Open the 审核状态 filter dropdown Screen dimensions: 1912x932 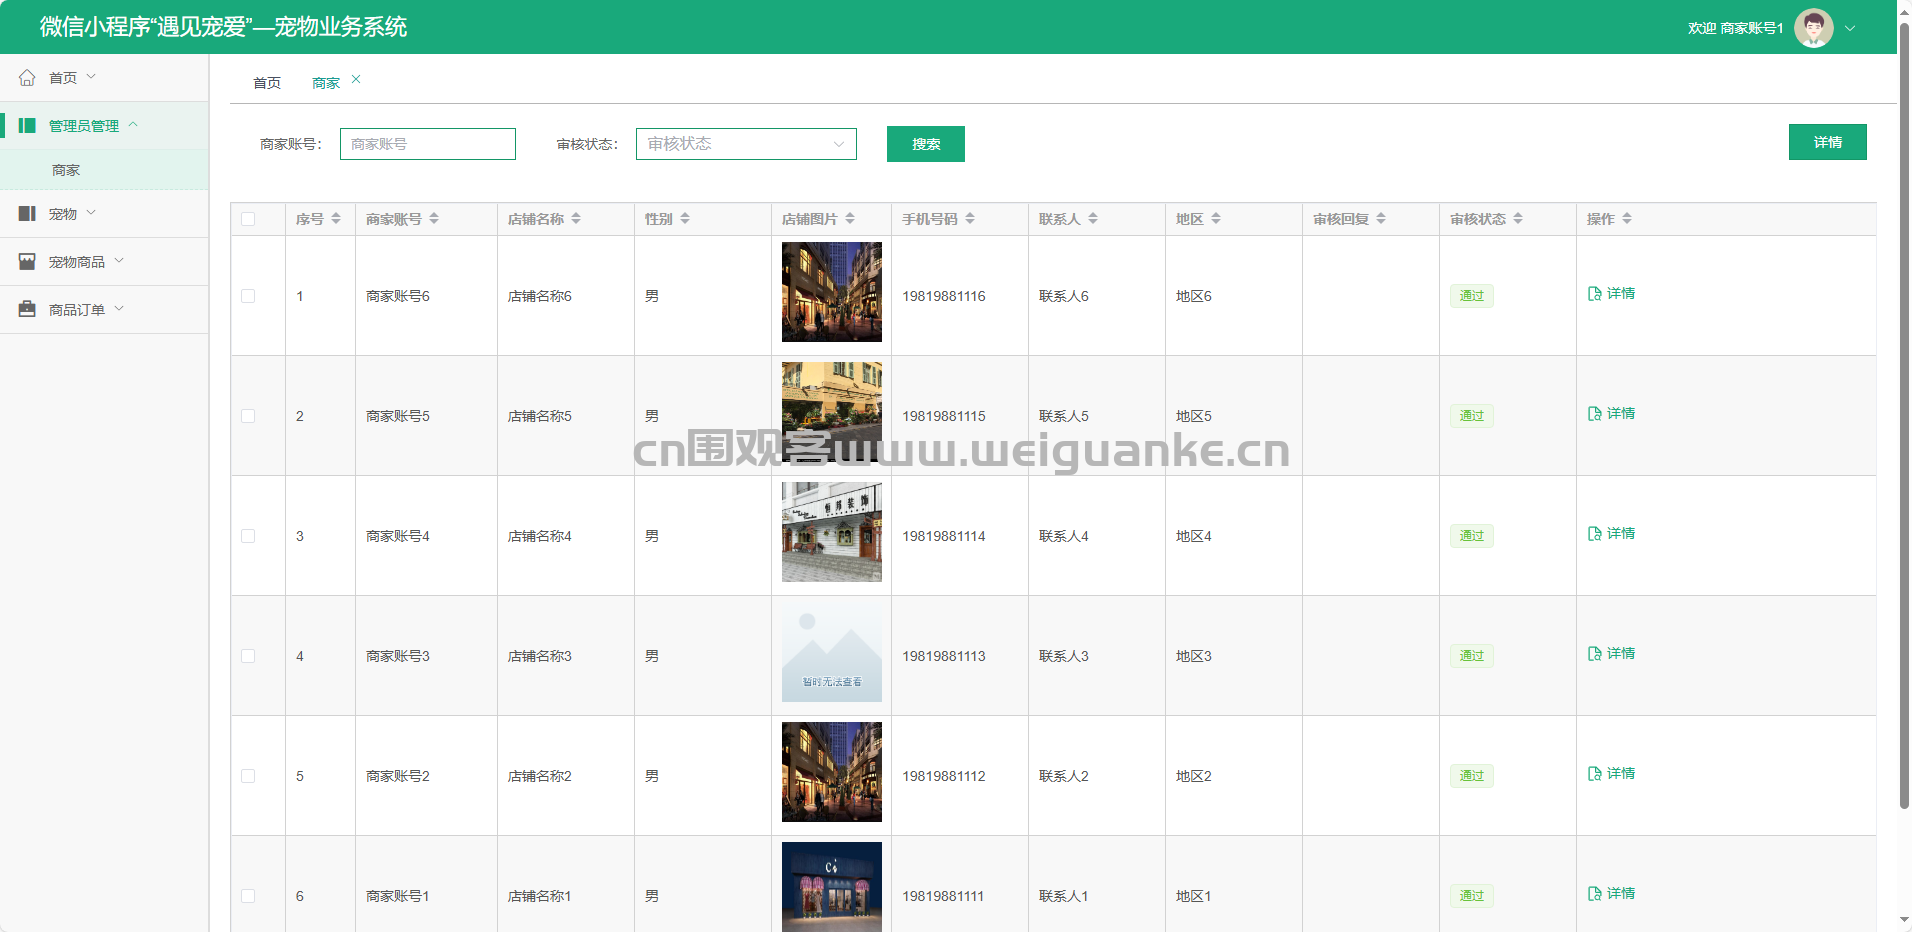point(746,144)
